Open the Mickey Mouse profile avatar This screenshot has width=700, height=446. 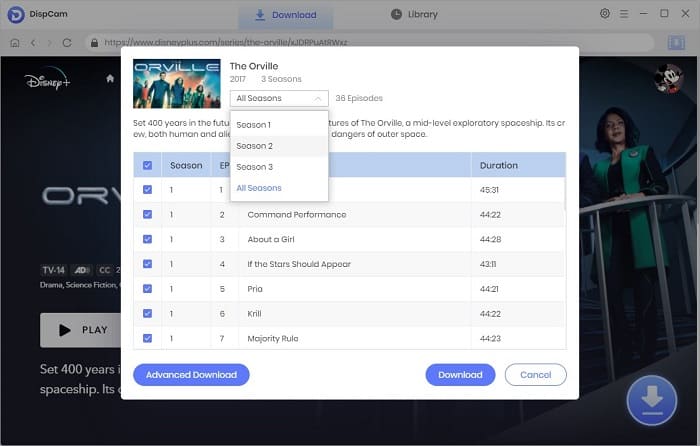[x=668, y=79]
